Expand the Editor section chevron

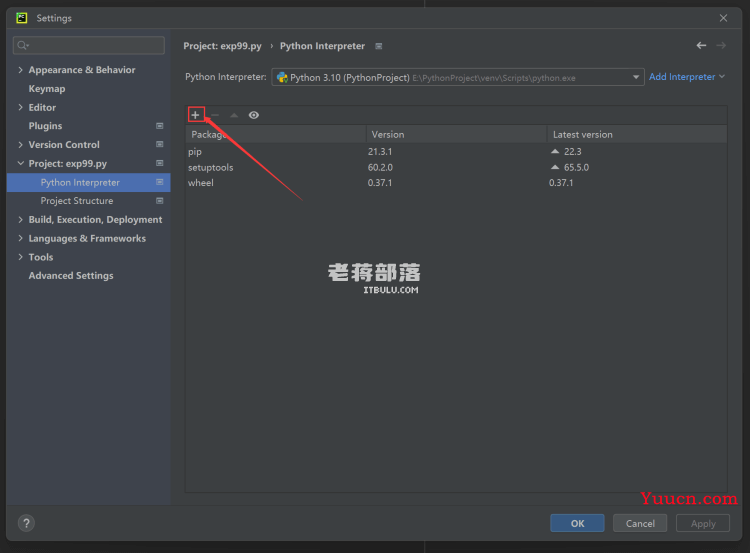[20, 107]
